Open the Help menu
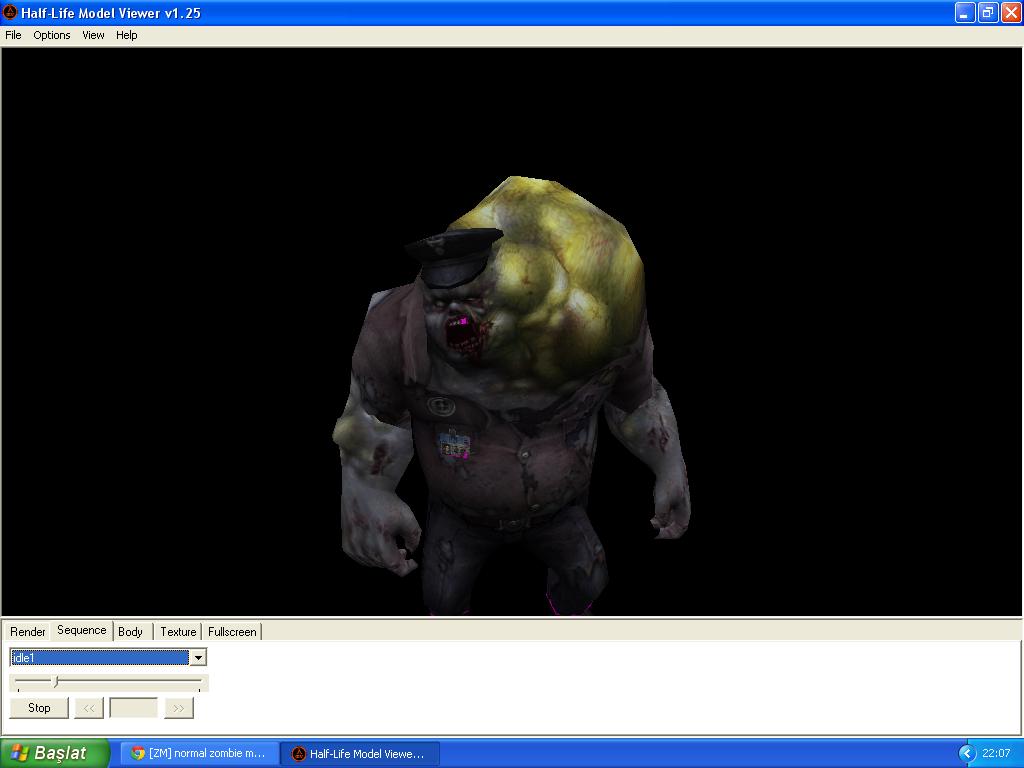Image resolution: width=1024 pixels, height=768 pixels. point(126,35)
